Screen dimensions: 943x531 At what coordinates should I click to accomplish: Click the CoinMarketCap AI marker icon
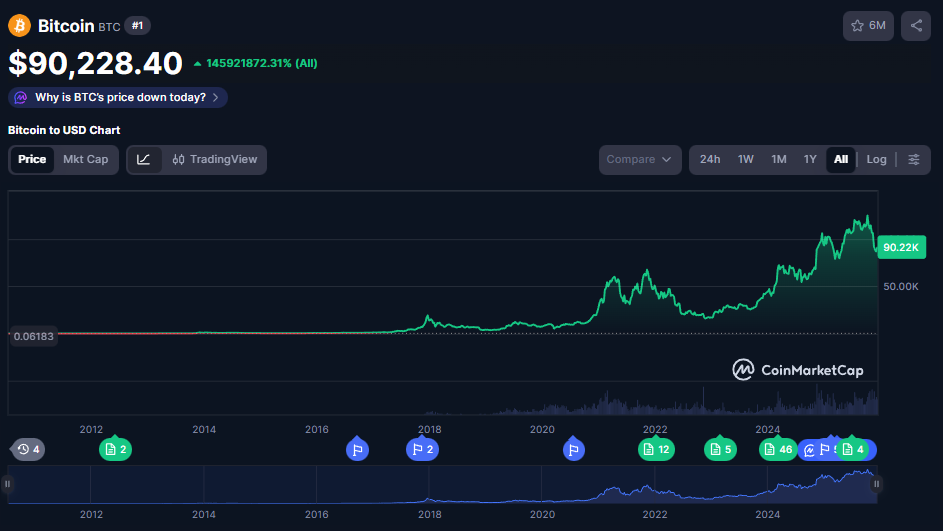point(809,450)
